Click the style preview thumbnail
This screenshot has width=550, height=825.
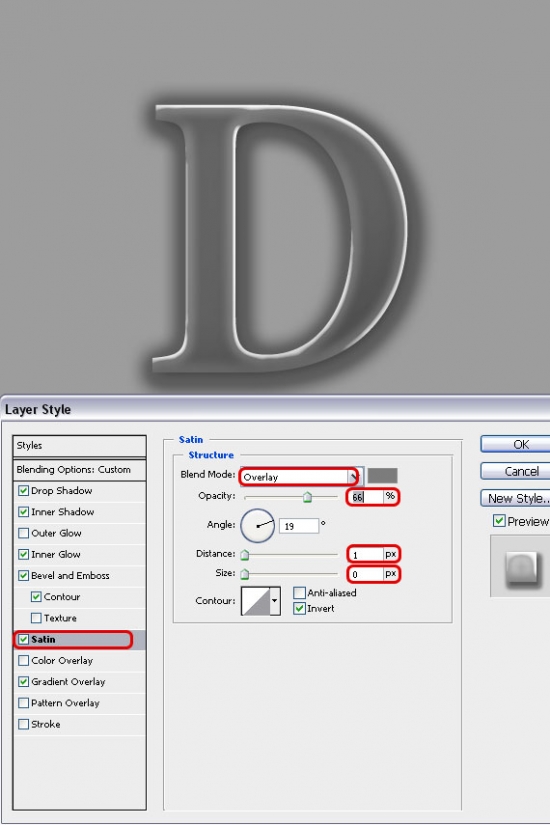point(521,568)
